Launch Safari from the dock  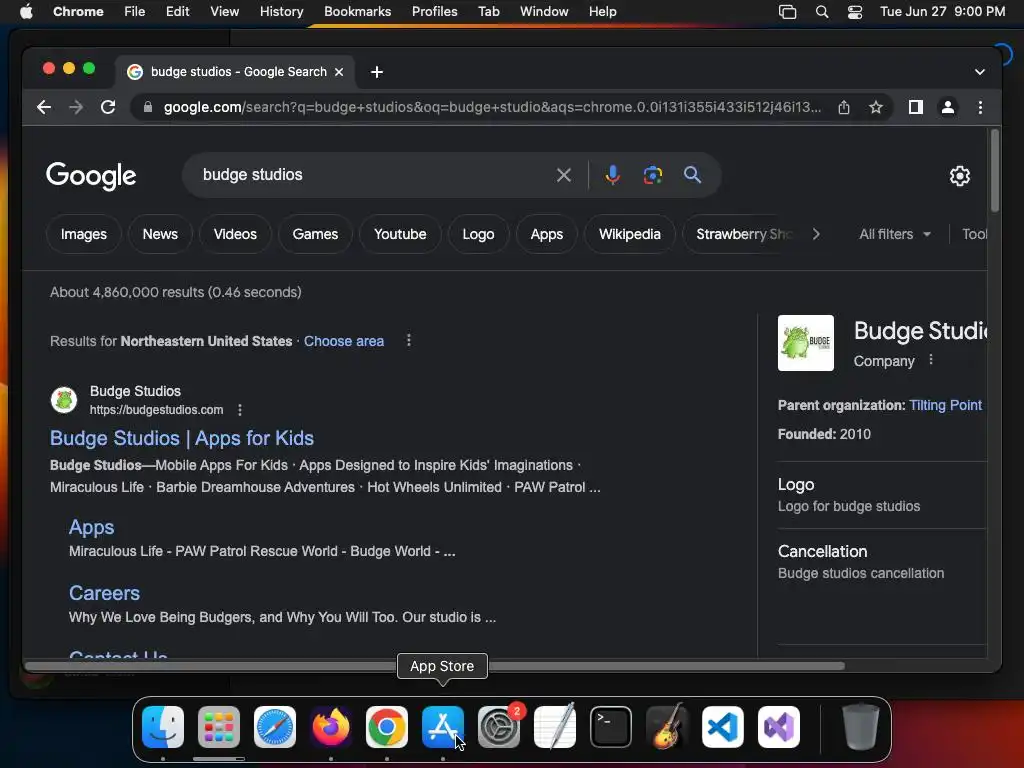point(275,727)
